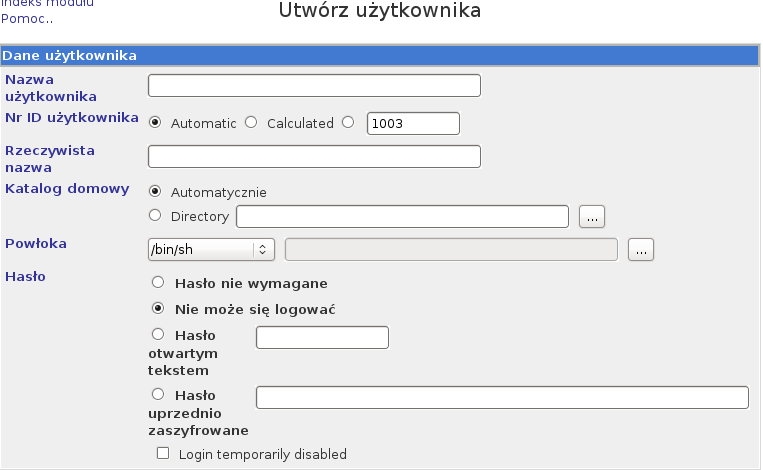
Task: Open the /bin/sh shell dropdown
Action: [x=211, y=250]
